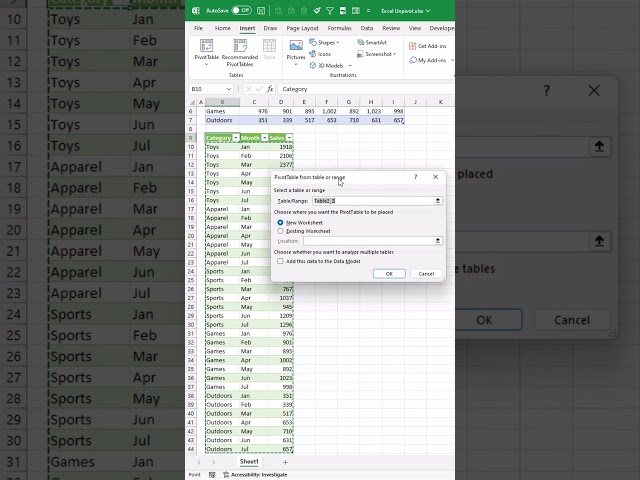The width and height of the screenshot is (640, 480).
Task: Click OK in the PivotTable dialog
Action: pos(389,274)
